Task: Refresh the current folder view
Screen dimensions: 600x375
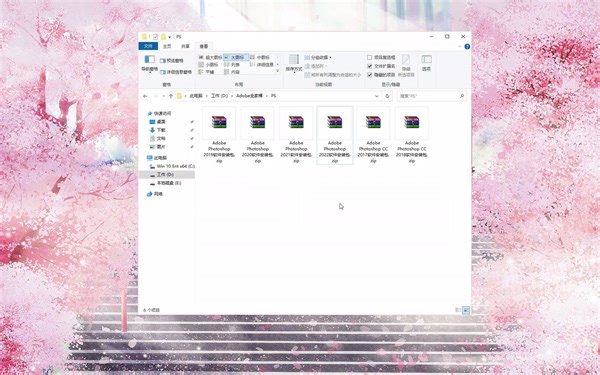Action: [387, 96]
